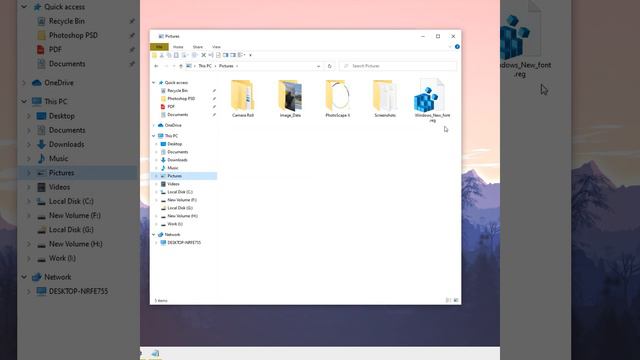Open the Help question mark icon

point(457,47)
